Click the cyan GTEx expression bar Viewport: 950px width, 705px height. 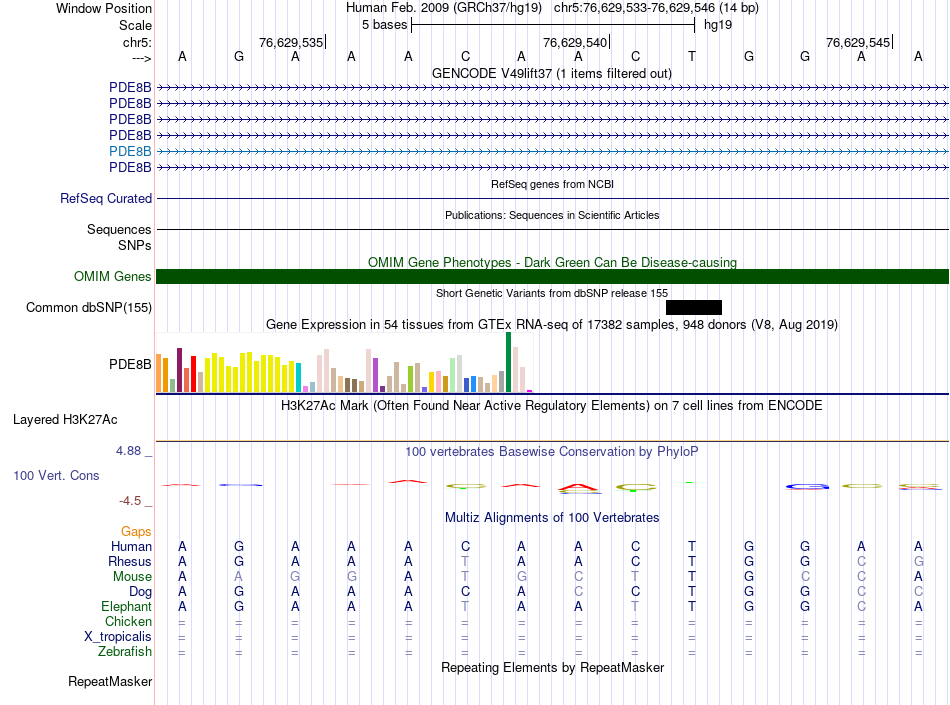pyautogui.click(x=298, y=377)
